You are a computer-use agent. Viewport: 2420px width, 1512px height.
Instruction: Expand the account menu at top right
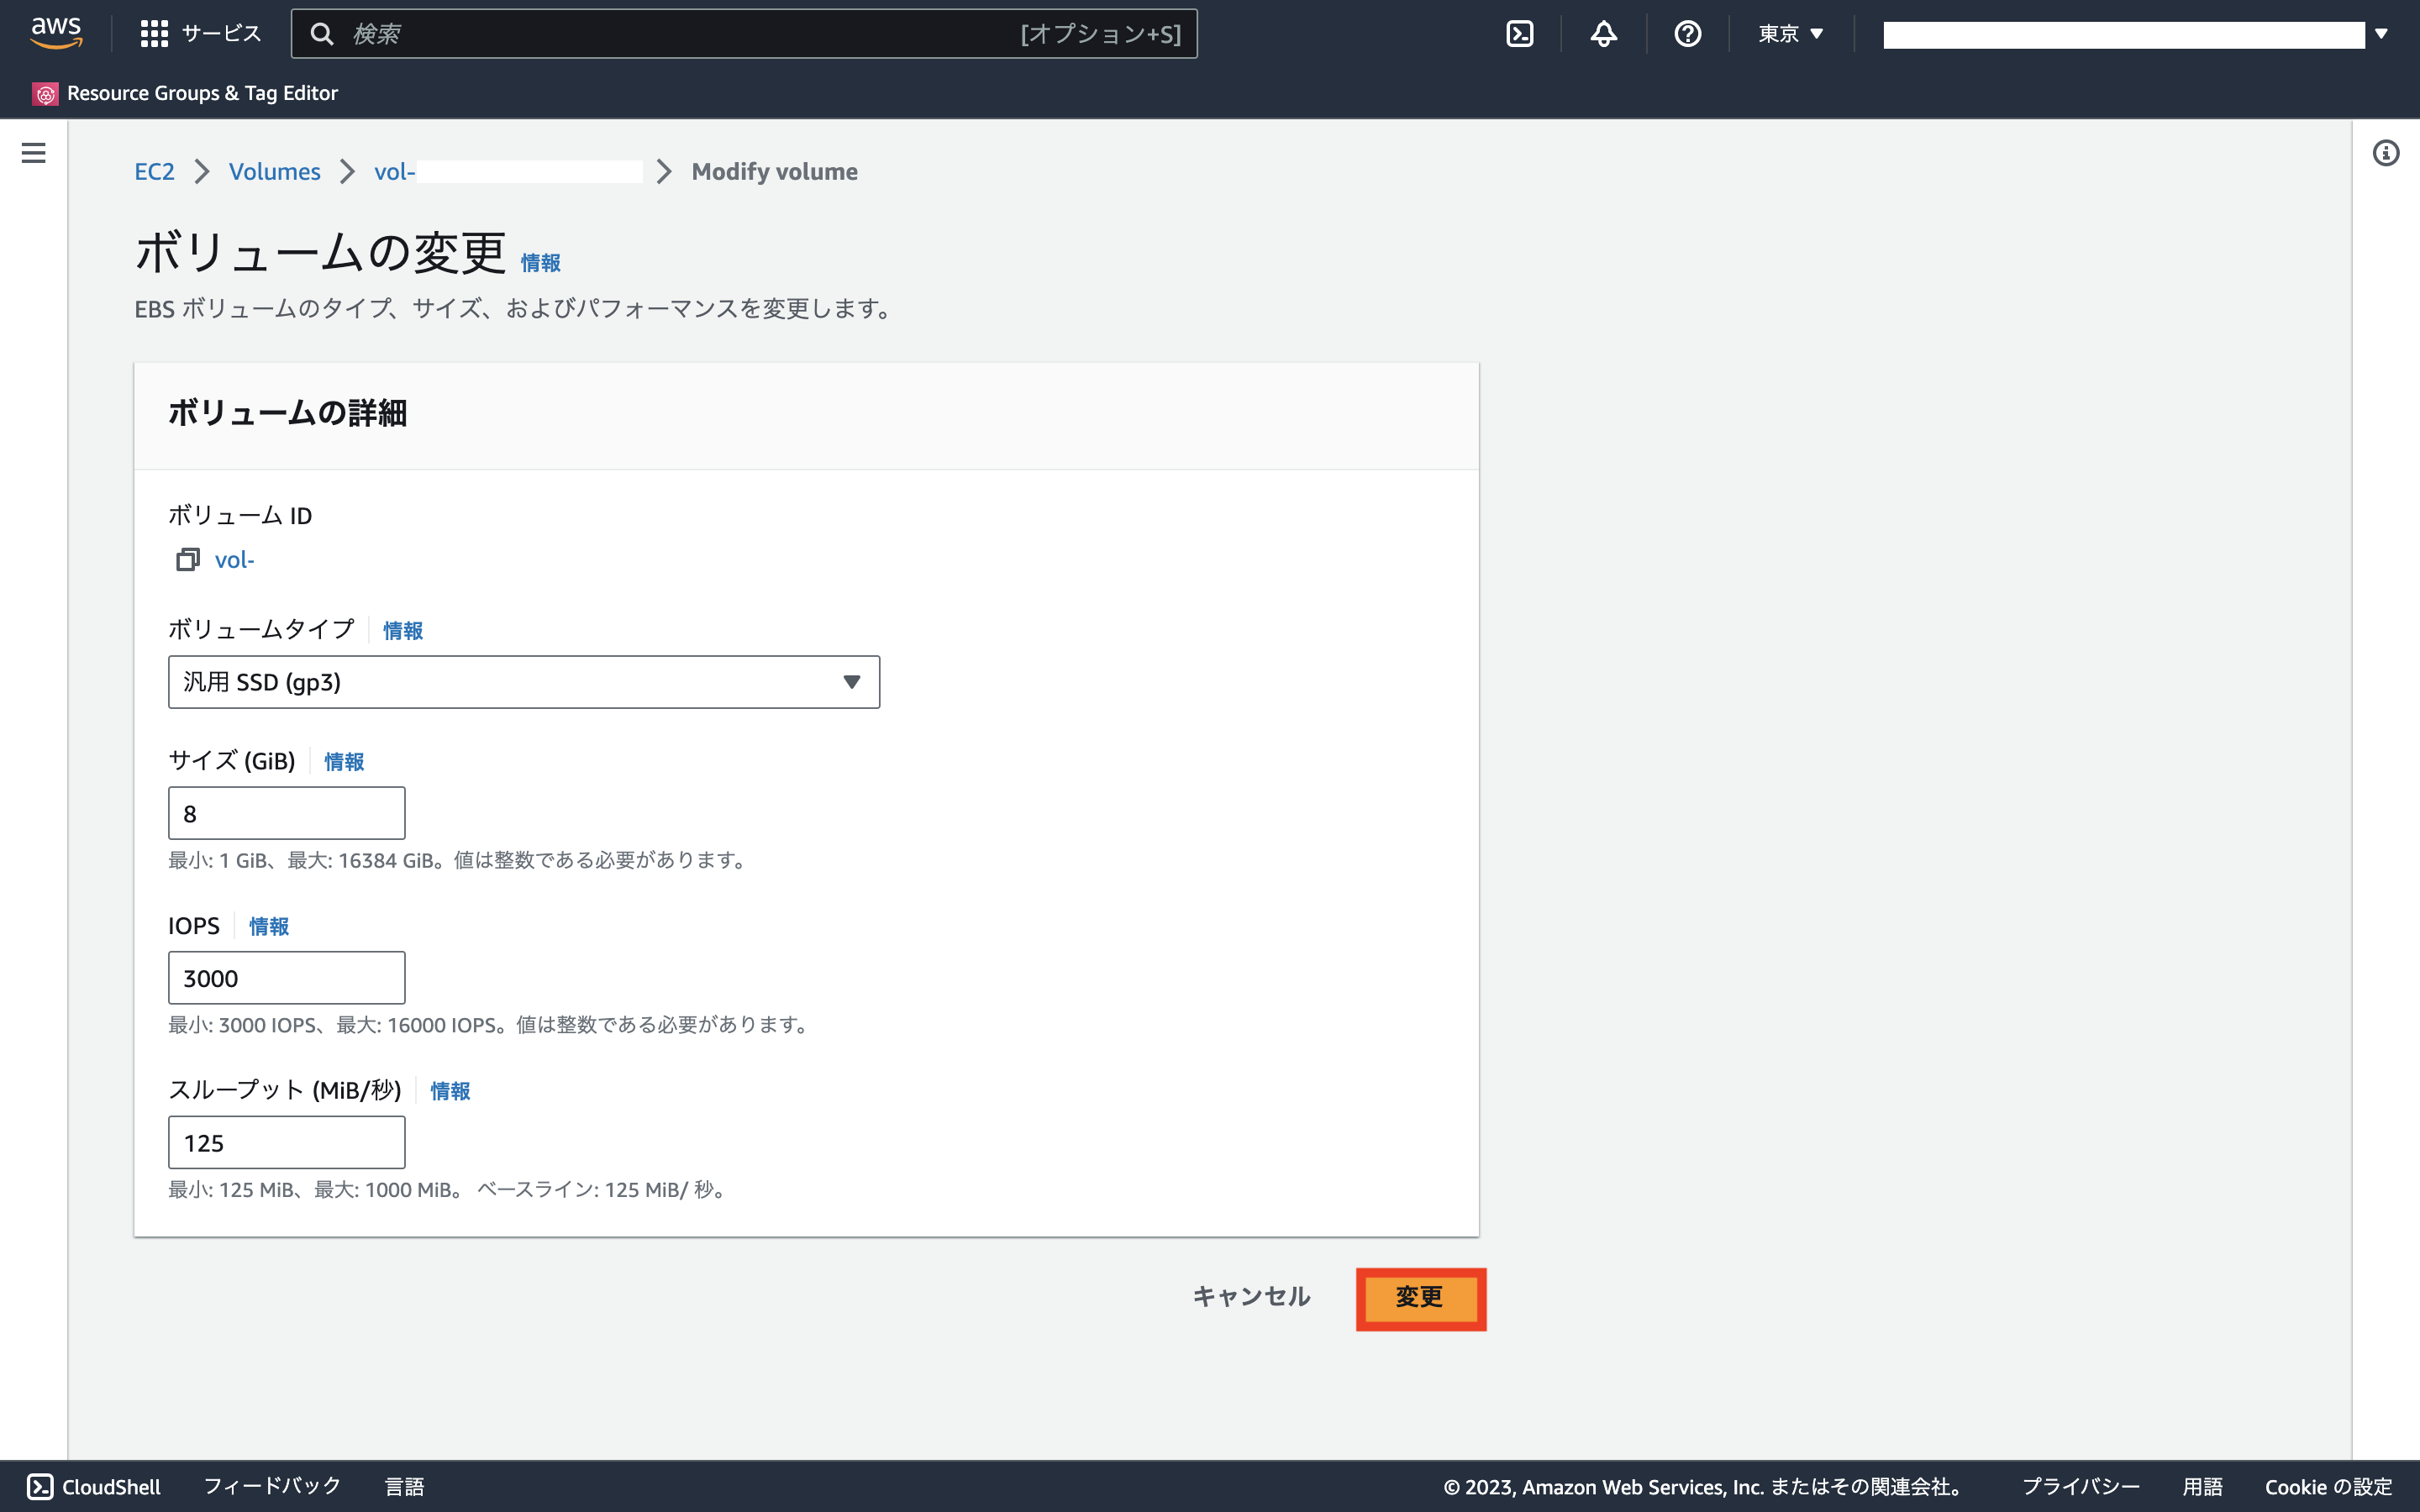click(x=2383, y=33)
